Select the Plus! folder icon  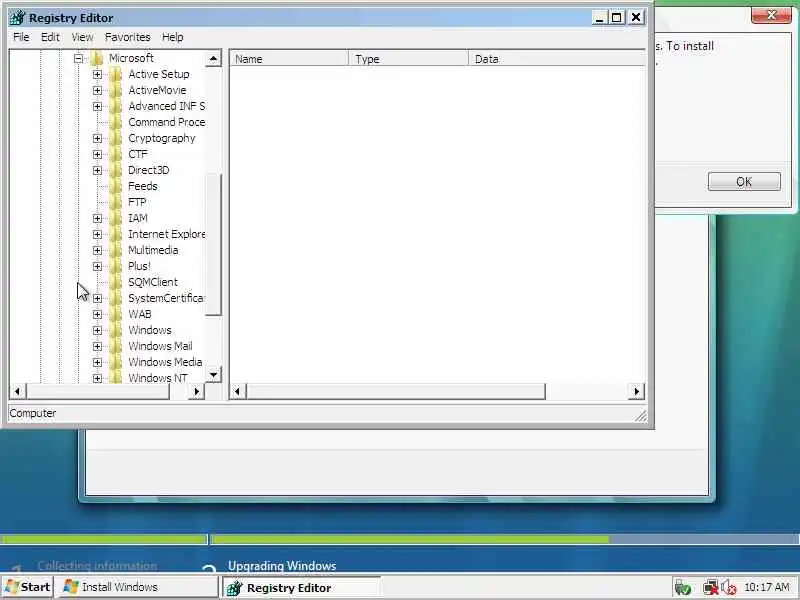coord(116,266)
